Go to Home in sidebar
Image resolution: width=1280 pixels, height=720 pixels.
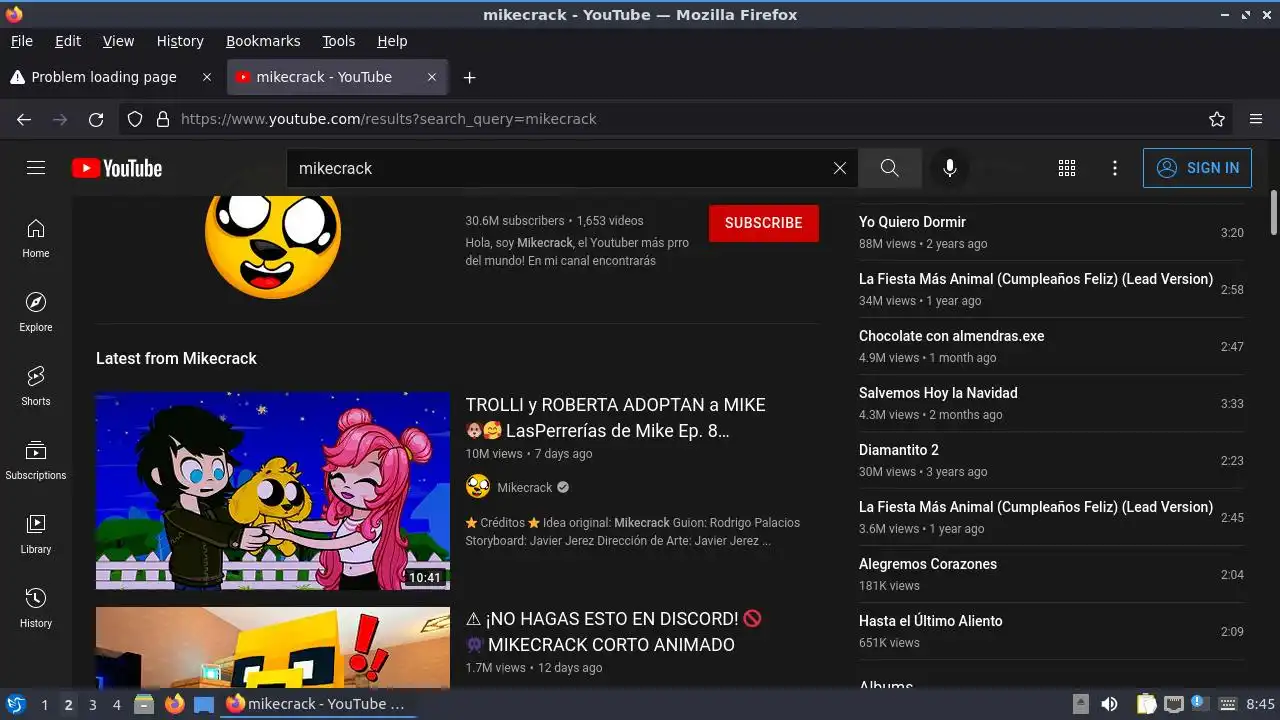(36, 238)
